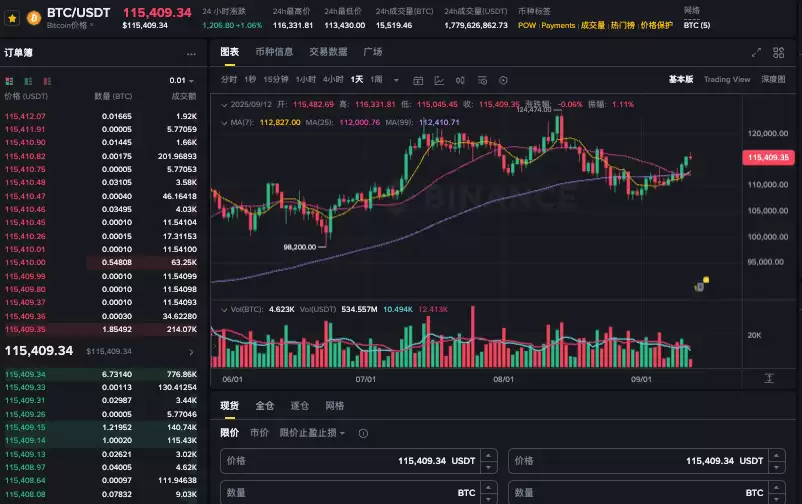Switch chart to 基本版 mode
The height and width of the screenshot is (504, 802).
(x=681, y=79)
